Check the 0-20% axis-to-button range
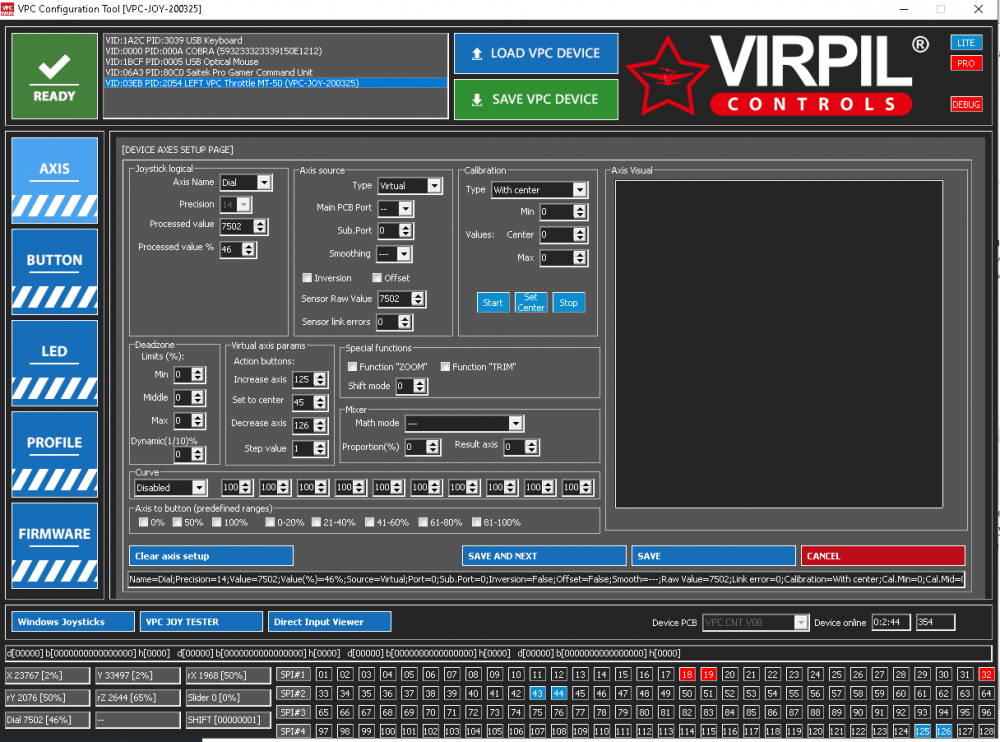 (x=270, y=522)
